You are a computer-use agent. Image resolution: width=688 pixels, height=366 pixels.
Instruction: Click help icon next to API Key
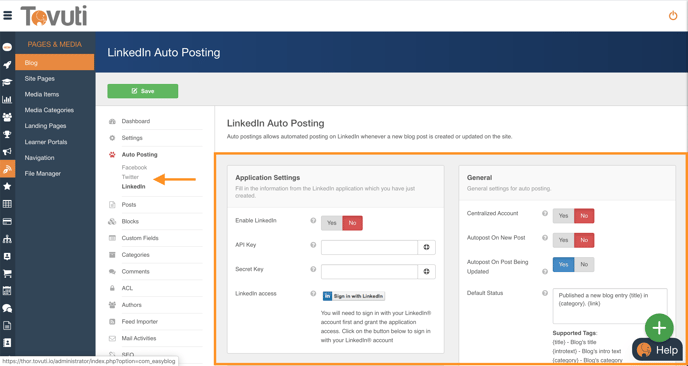click(313, 245)
